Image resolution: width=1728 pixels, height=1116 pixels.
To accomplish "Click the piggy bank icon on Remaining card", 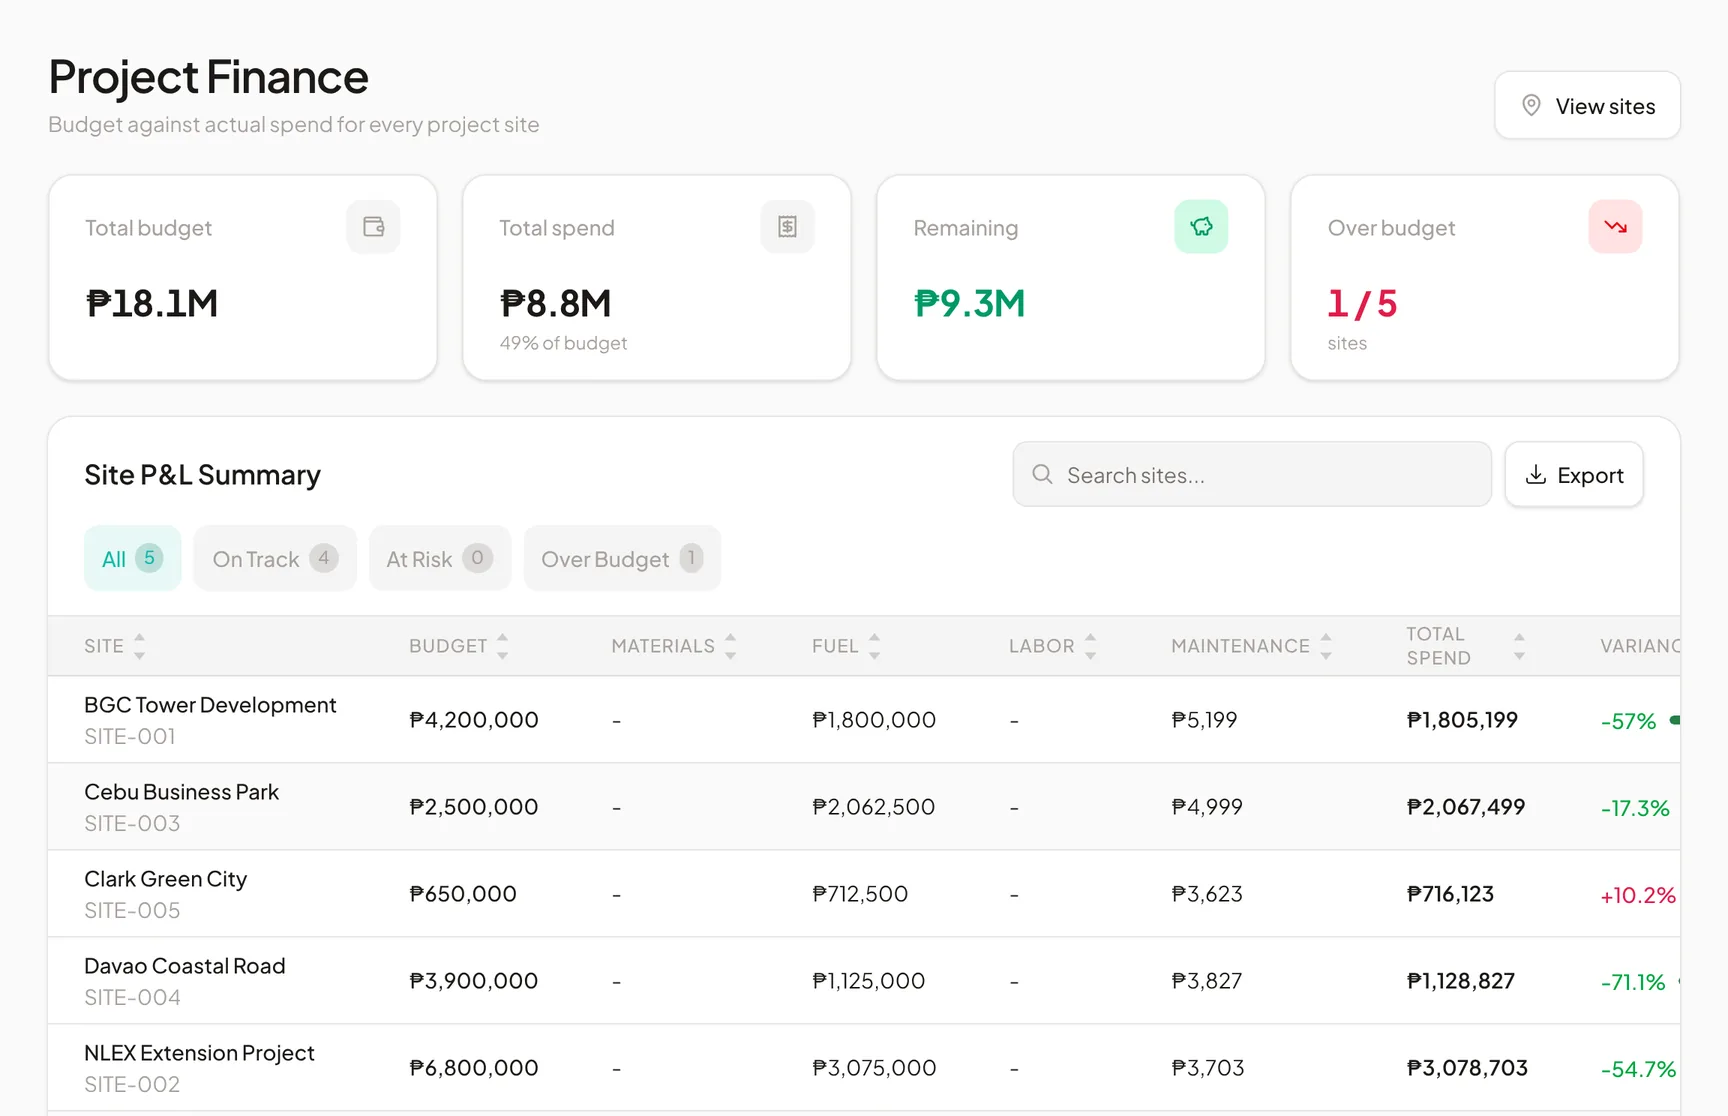I will [x=1202, y=227].
